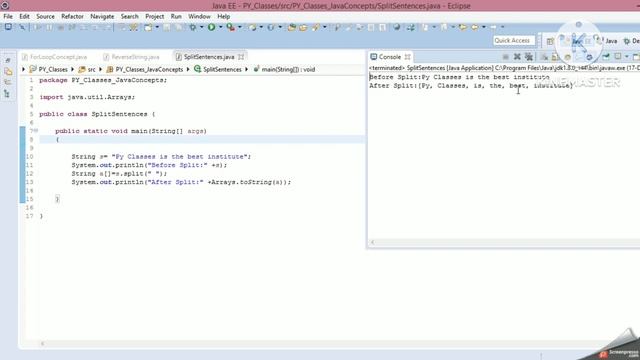Expand breadcrumb arrow before PY_Classes_JavaConcepts
The image size is (640, 360).
(100, 69)
